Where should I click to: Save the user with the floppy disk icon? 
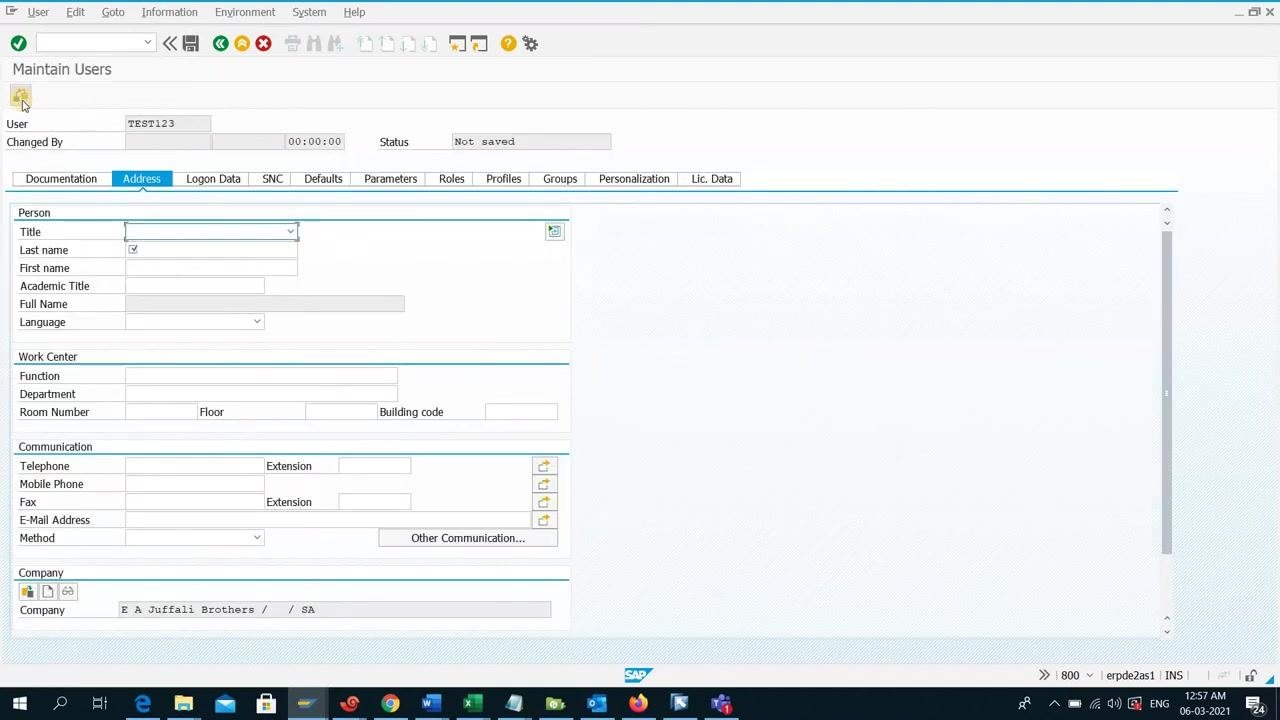[191, 43]
